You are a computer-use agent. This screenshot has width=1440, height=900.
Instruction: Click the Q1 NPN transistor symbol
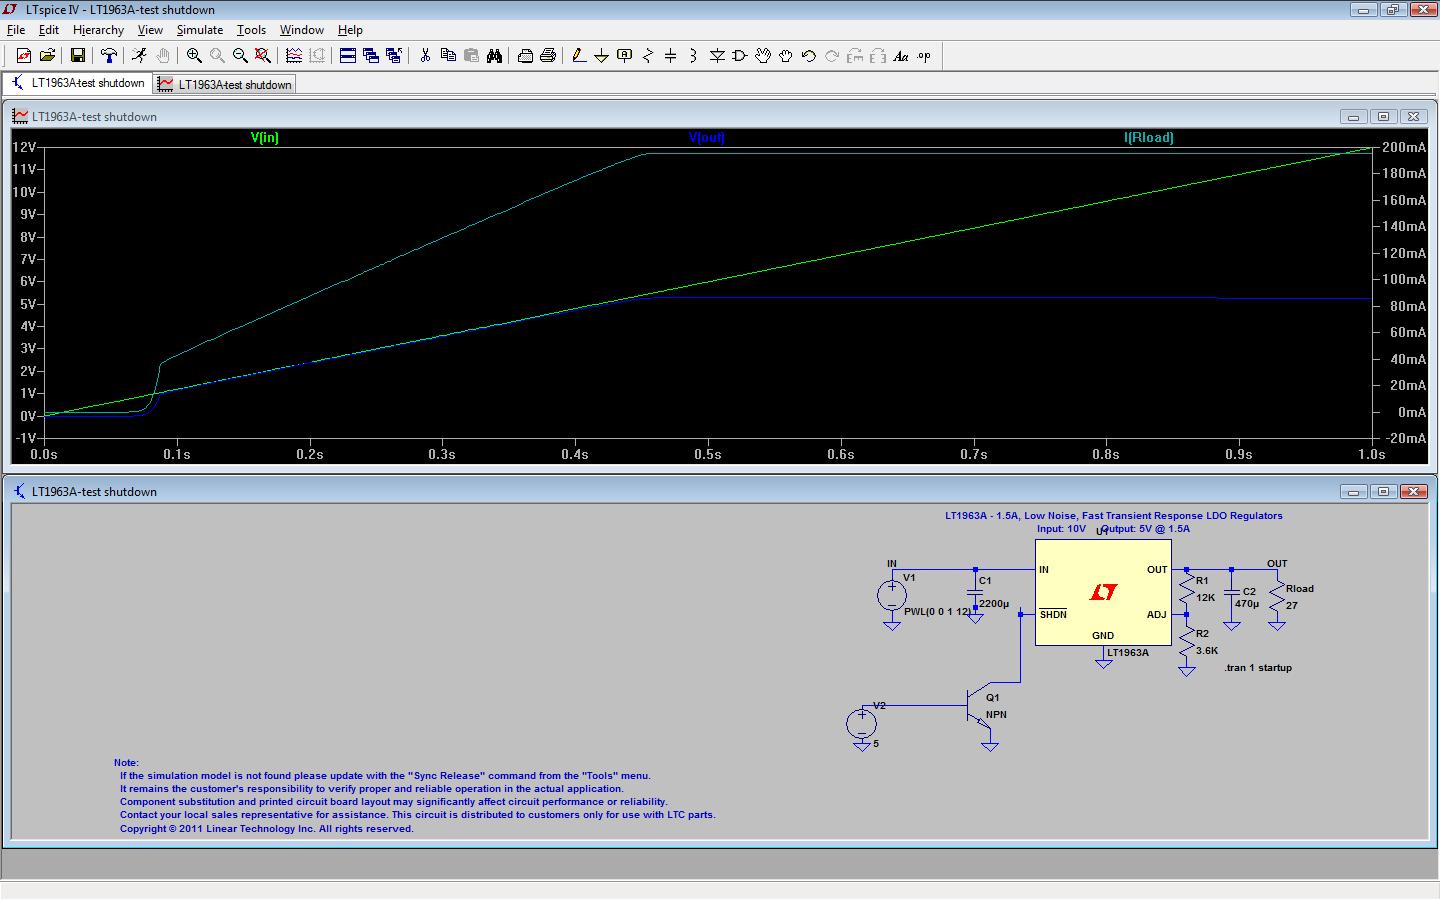(x=977, y=706)
